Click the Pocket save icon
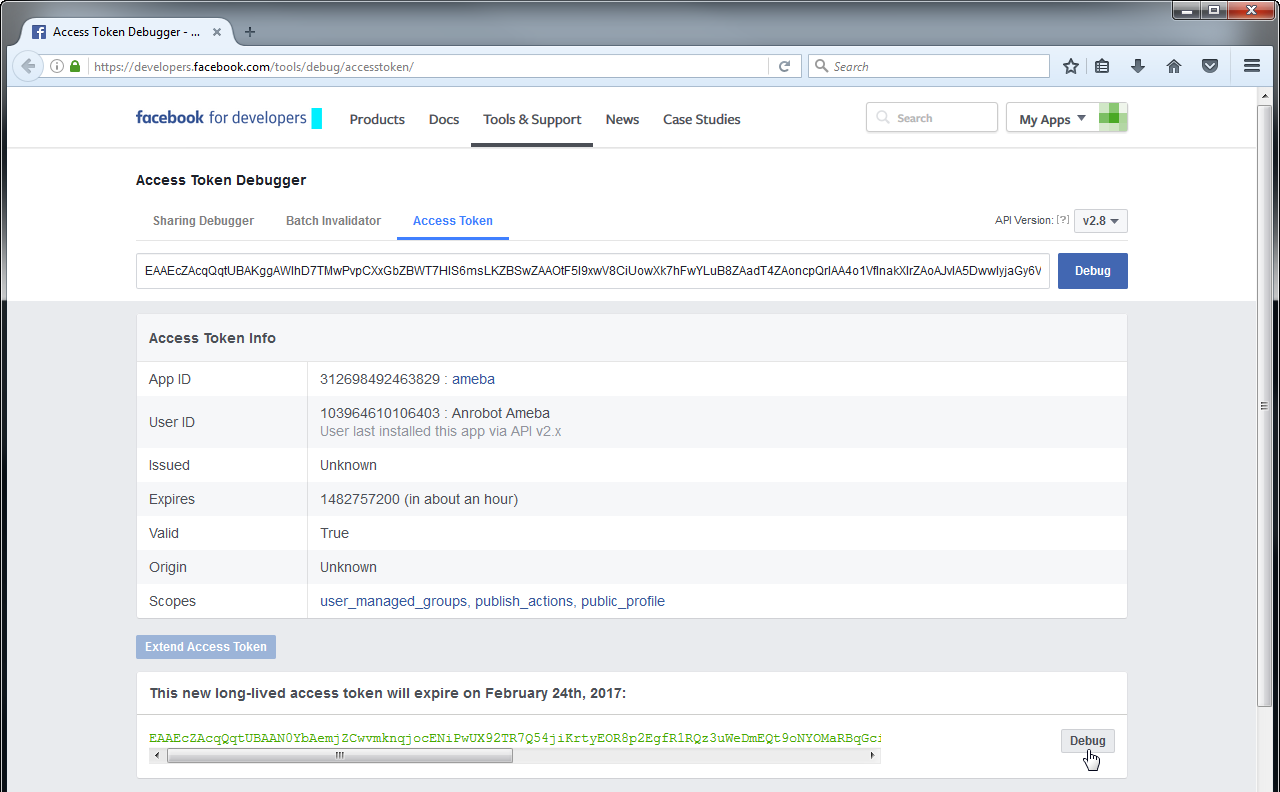This screenshot has width=1280, height=792. tap(1210, 66)
